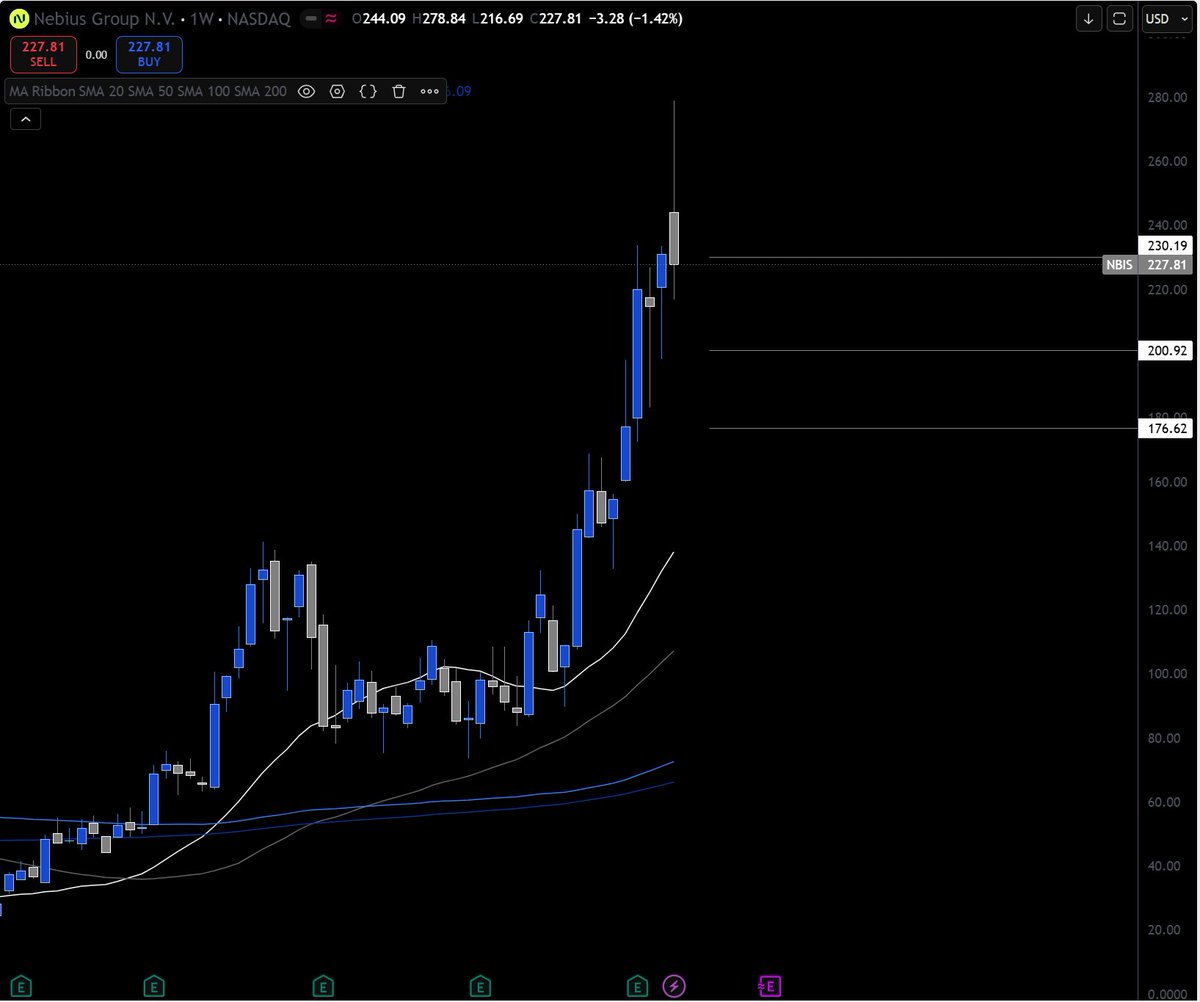
Task: Click the 176.62 price line label
Action: coord(1167,428)
